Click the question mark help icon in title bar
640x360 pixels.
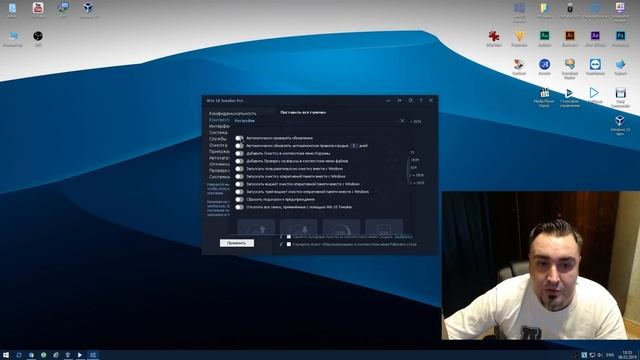click(x=421, y=100)
